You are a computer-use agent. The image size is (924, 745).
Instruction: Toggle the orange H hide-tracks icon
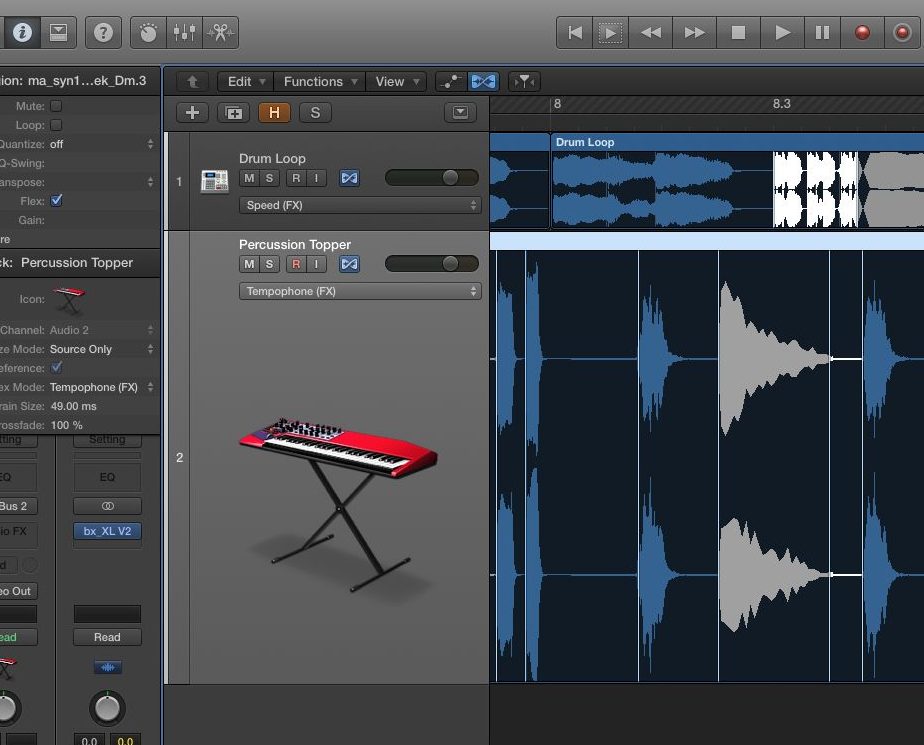[274, 112]
